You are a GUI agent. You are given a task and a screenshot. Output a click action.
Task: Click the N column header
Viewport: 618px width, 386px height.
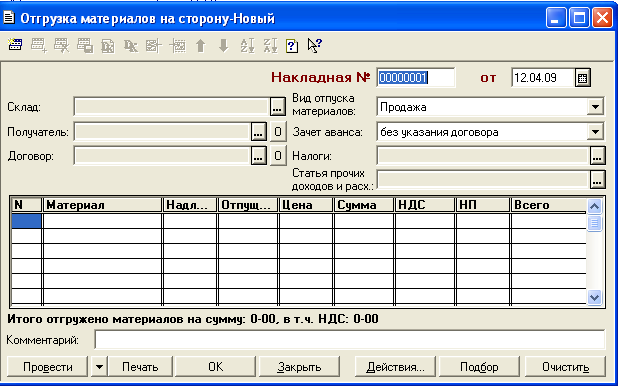tap(26, 205)
